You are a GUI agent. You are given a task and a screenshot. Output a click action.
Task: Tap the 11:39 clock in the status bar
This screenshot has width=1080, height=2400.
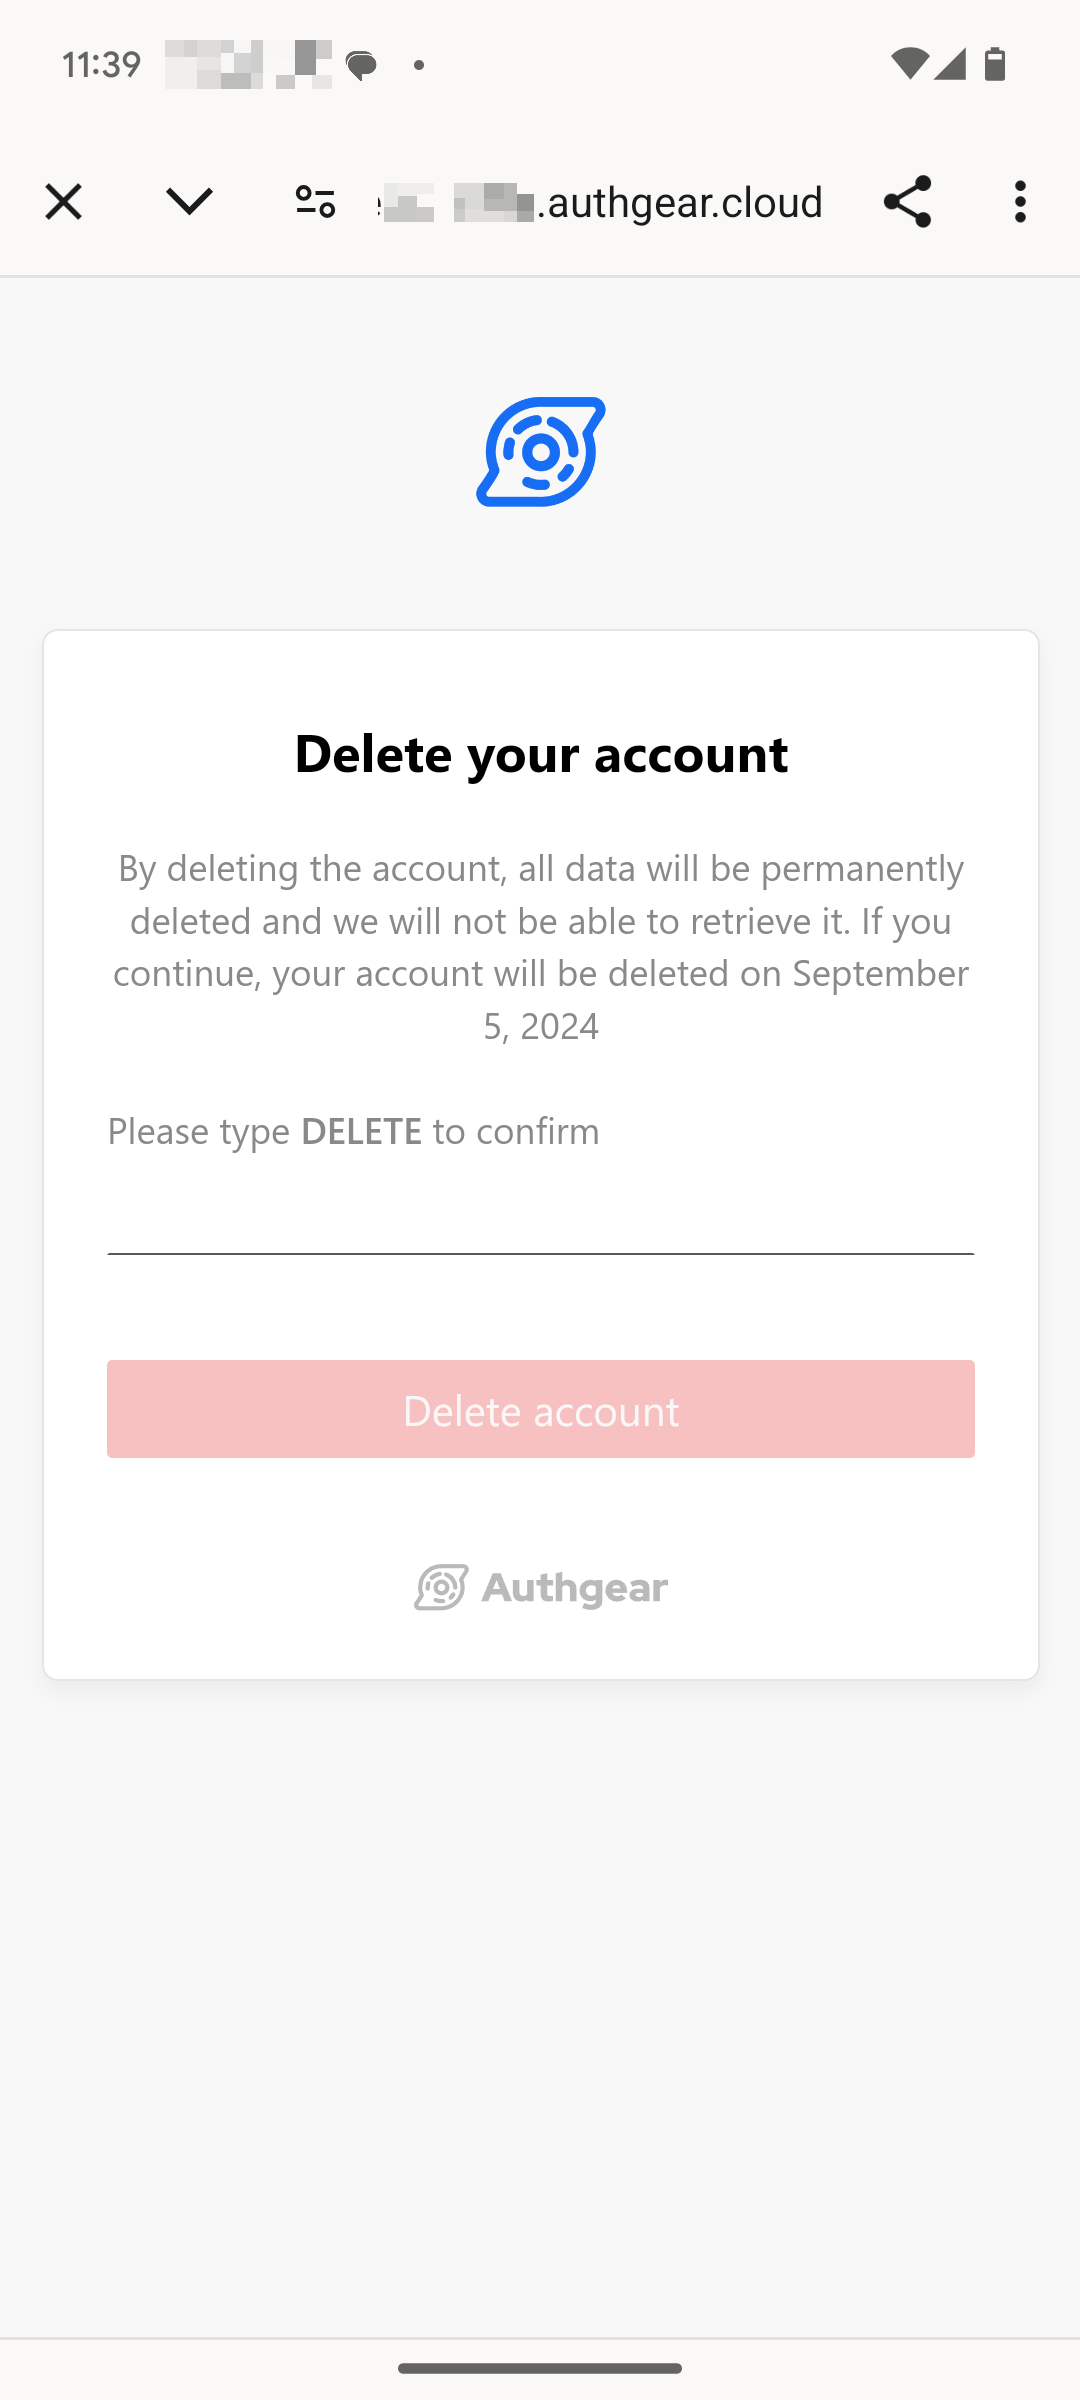point(101,65)
